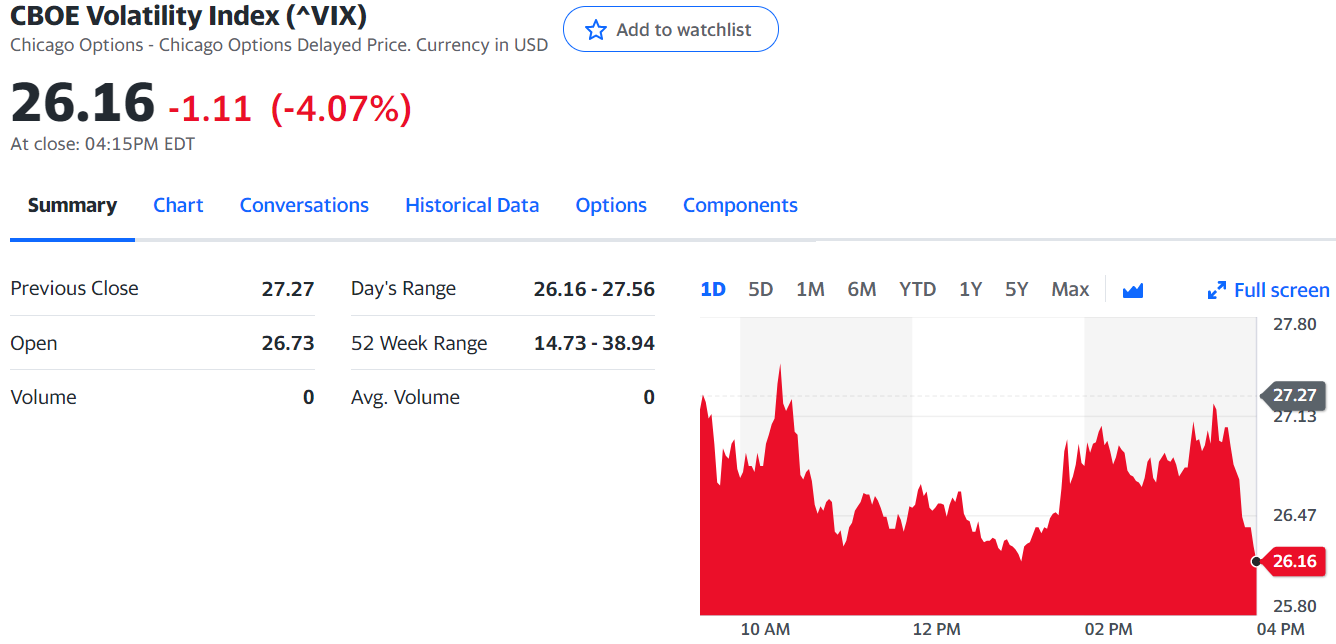The height and width of the screenshot is (644, 1336).
Task: Click the 26.16 current price chart marker
Action: [x=1295, y=561]
